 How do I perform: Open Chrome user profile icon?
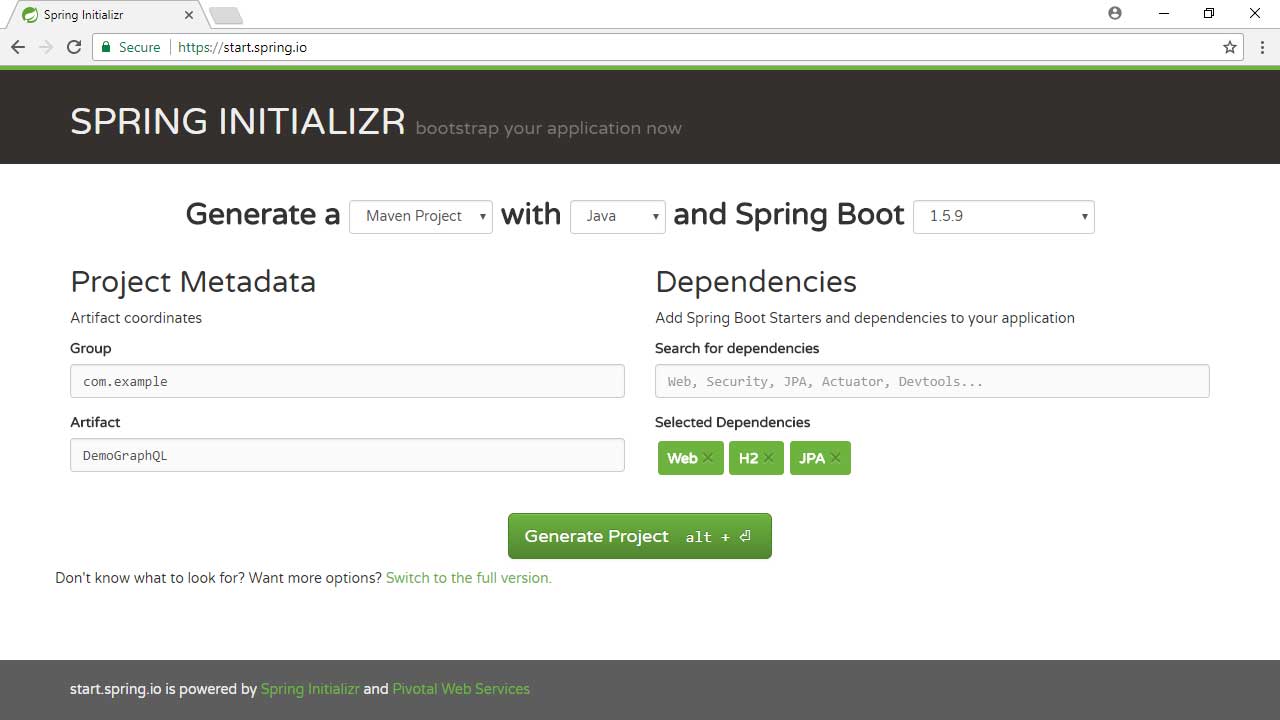(1115, 13)
